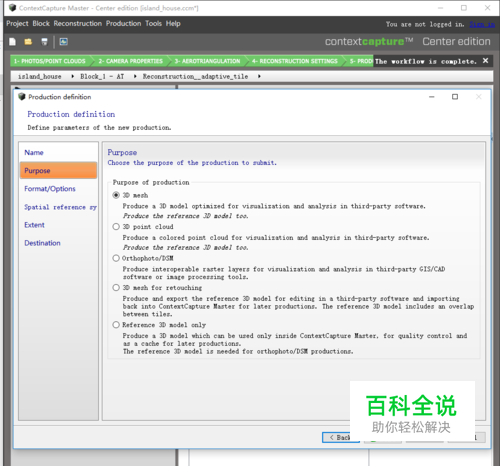Select 3D mesh for retouching option
The height and width of the screenshot is (466, 500).
click(x=116, y=288)
